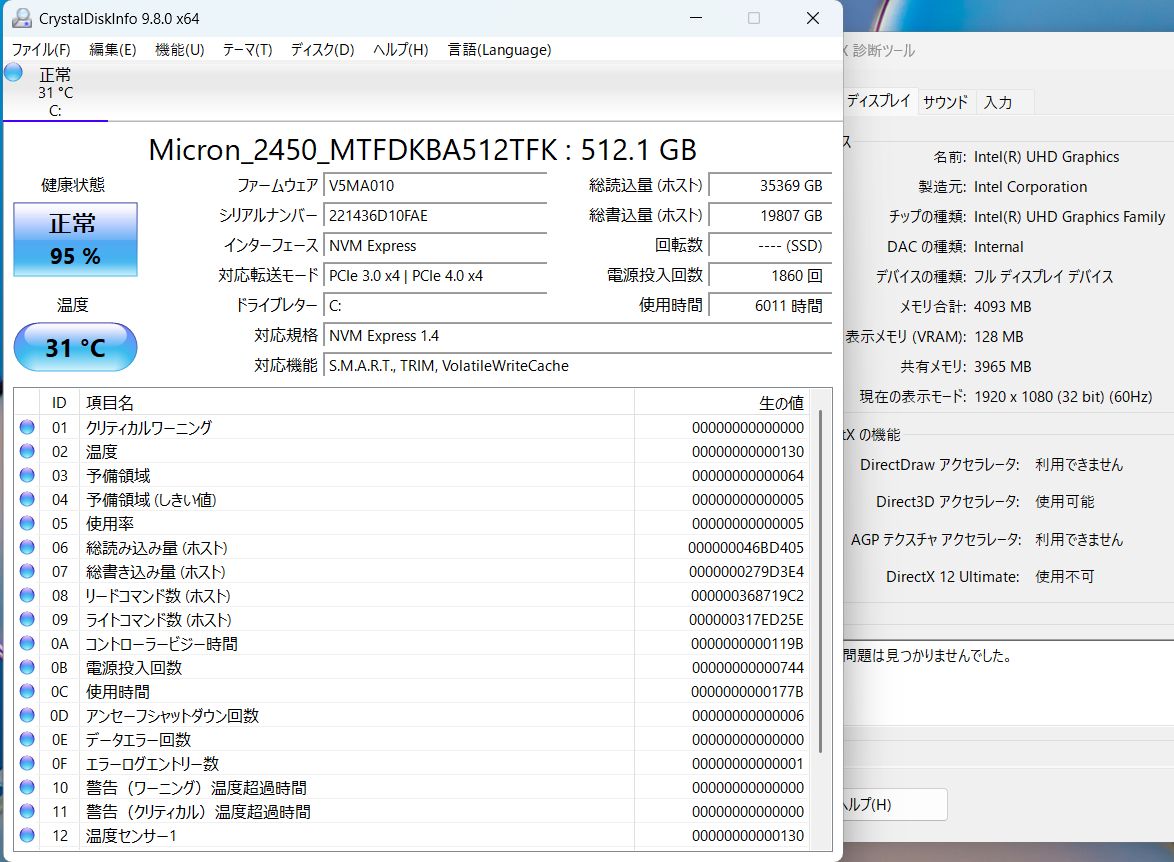This screenshot has height=862, width=1174.
Task: Switch to ディスプレイ tab in diagnostic tool window
Action: click(x=878, y=100)
